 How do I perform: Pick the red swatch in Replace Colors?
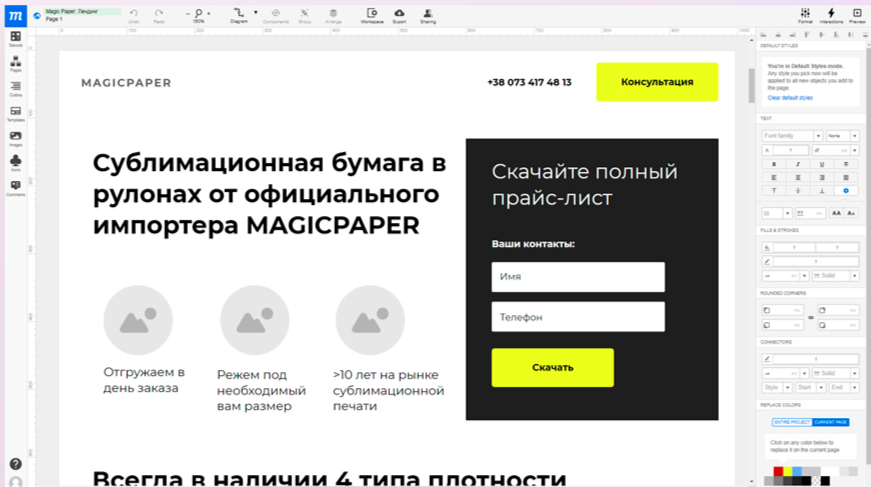[779, 471]
